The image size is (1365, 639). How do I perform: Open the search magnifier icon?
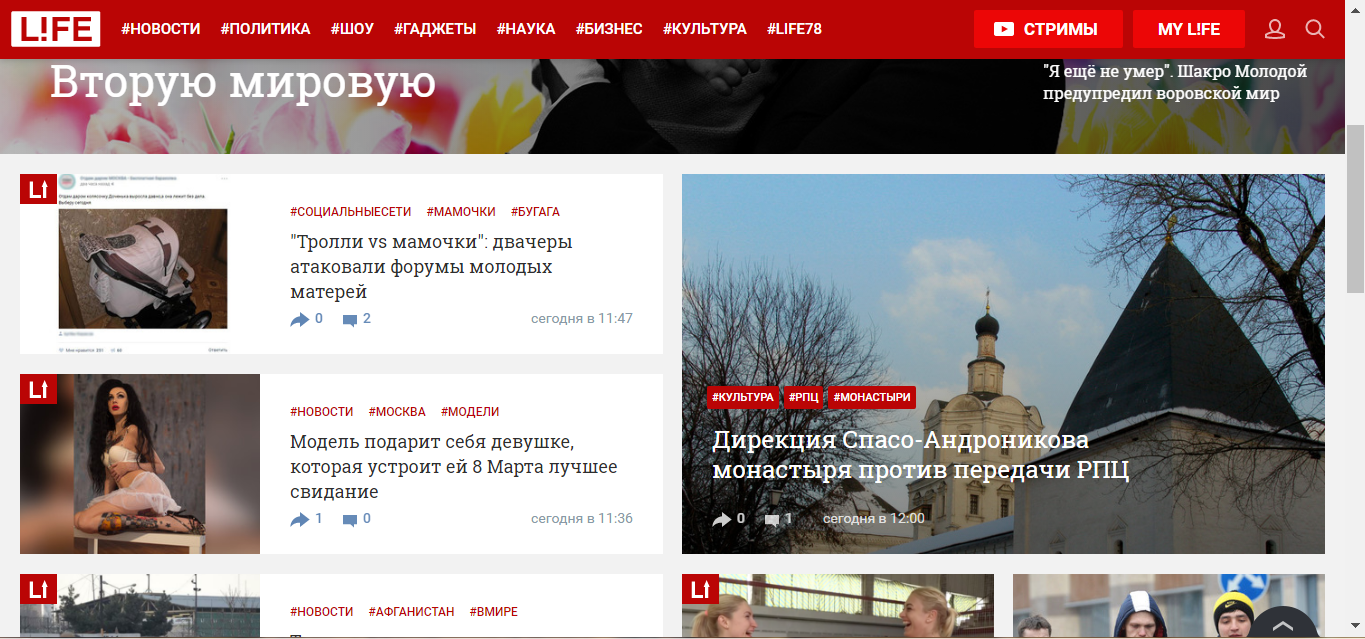[x=1315, y=29]
